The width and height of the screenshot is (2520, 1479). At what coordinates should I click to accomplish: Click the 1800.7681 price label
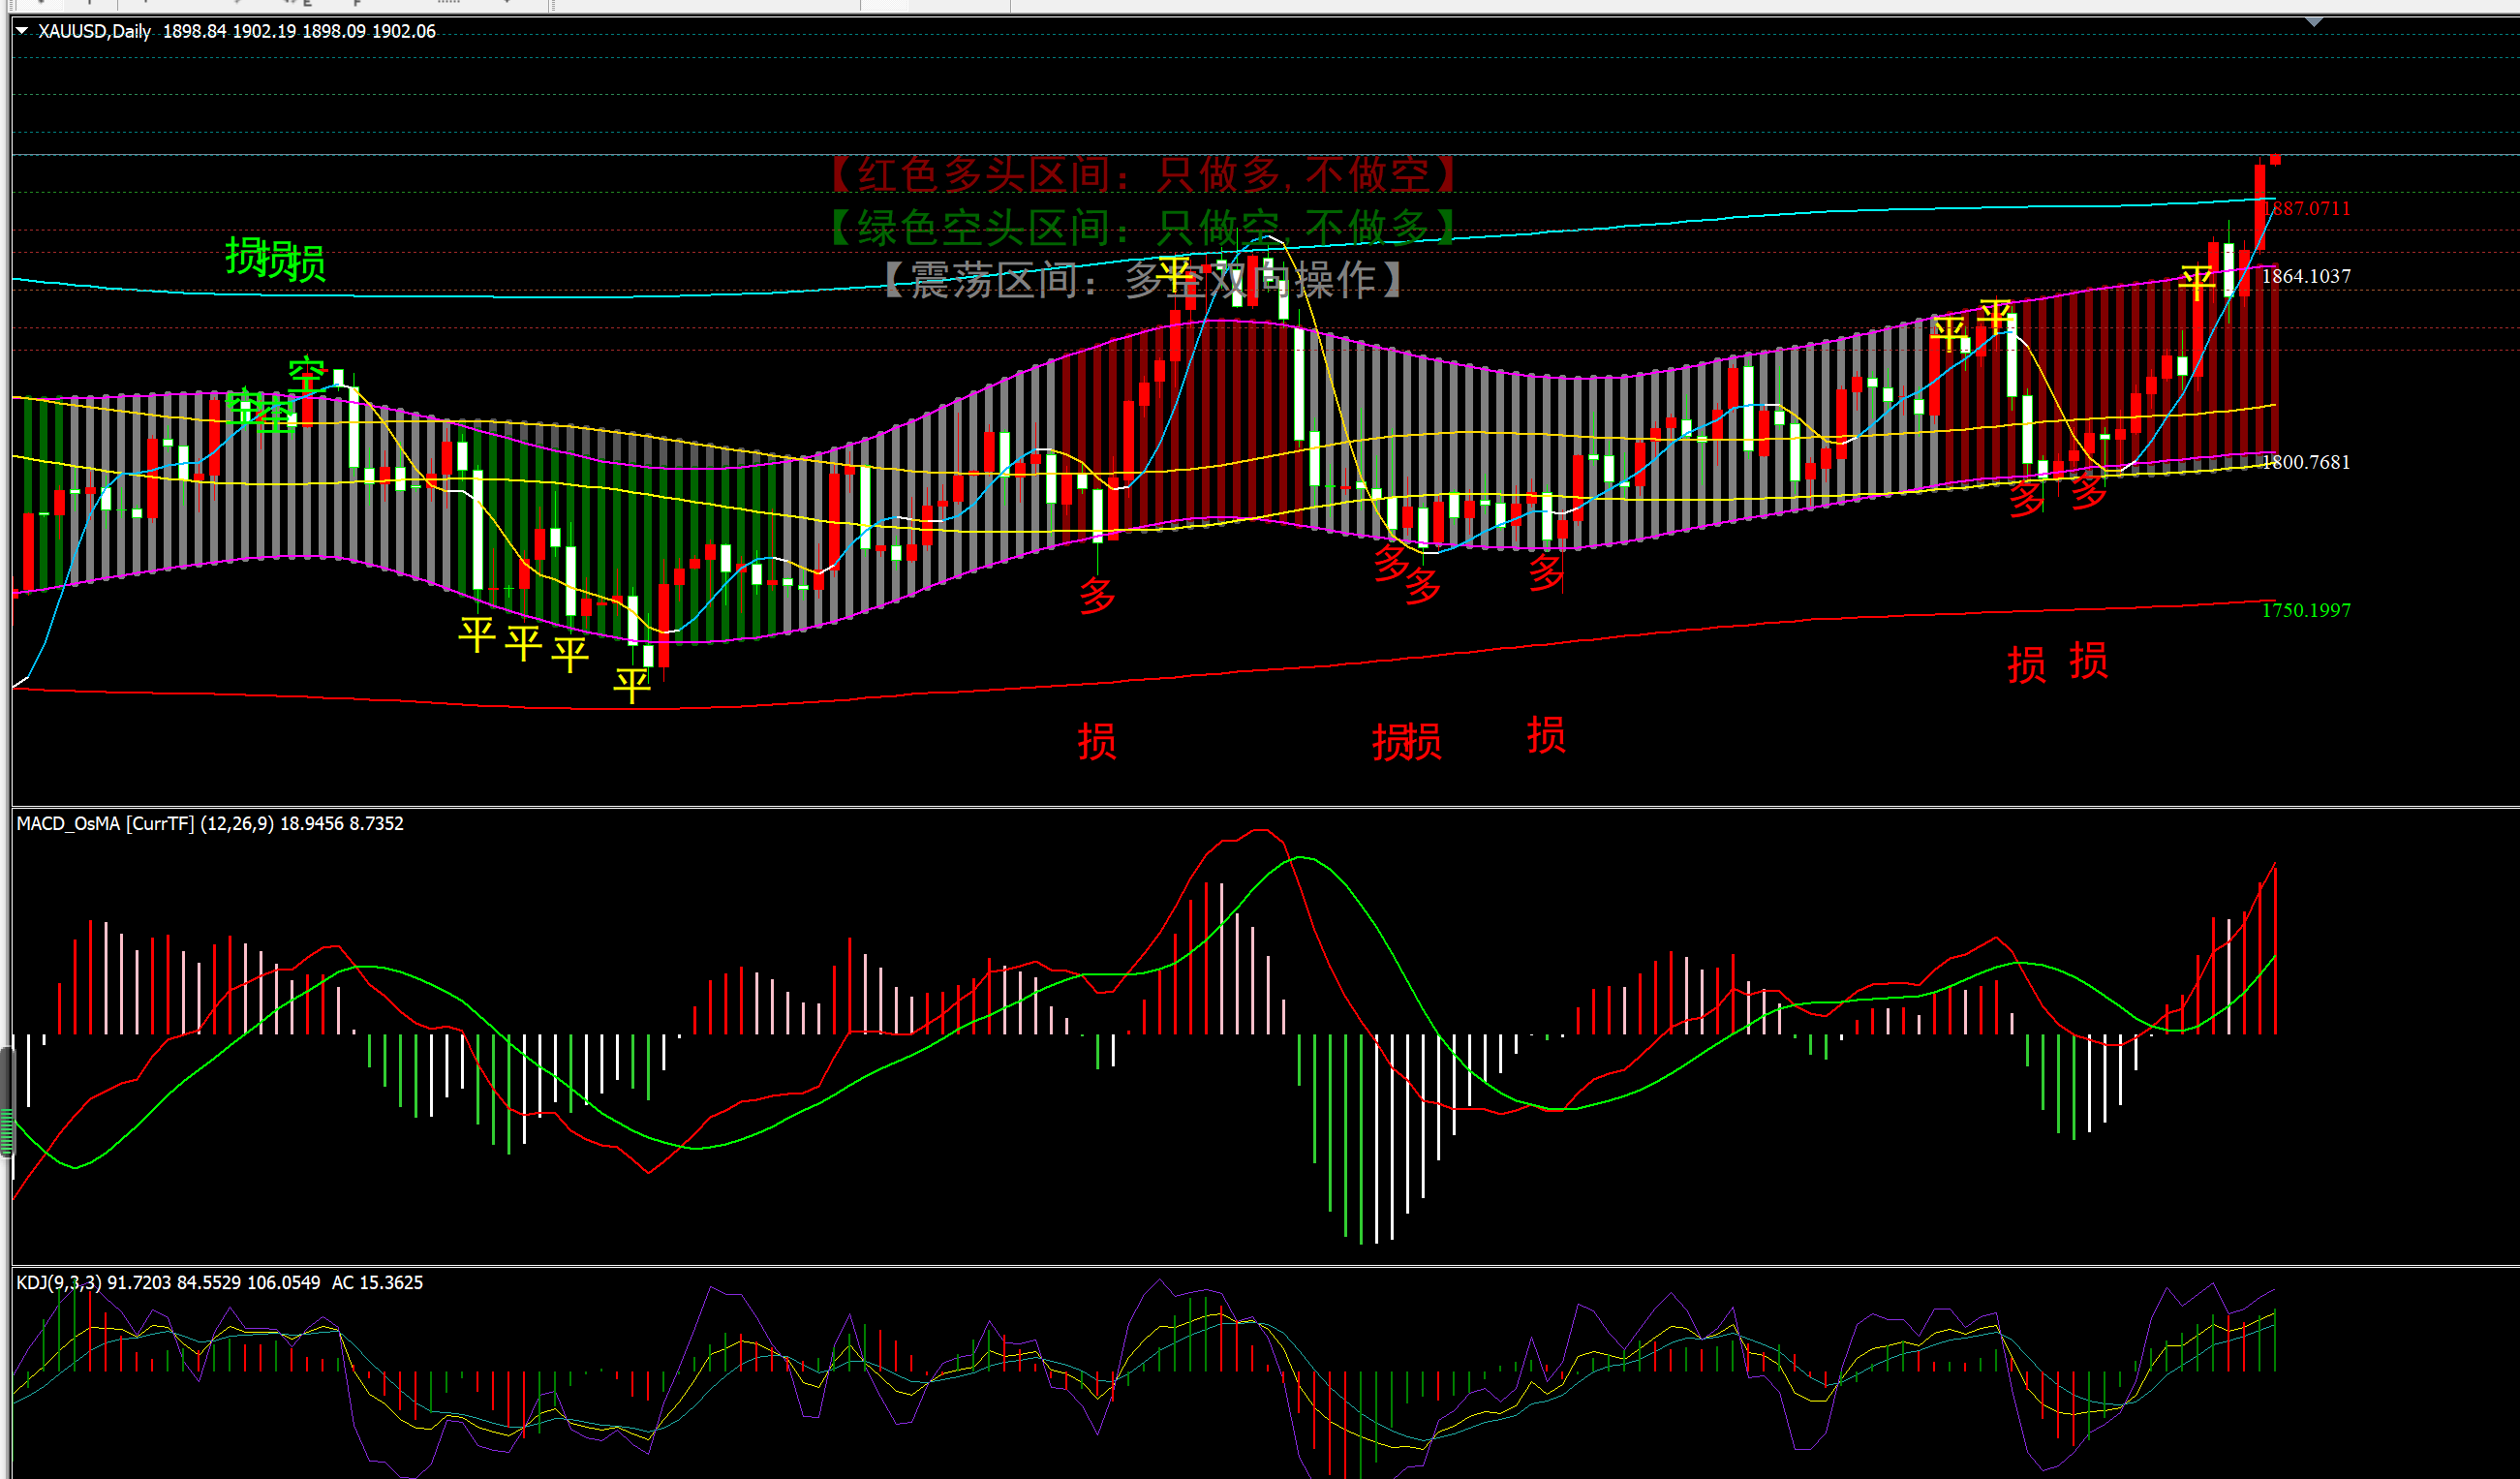point(2306,462)
